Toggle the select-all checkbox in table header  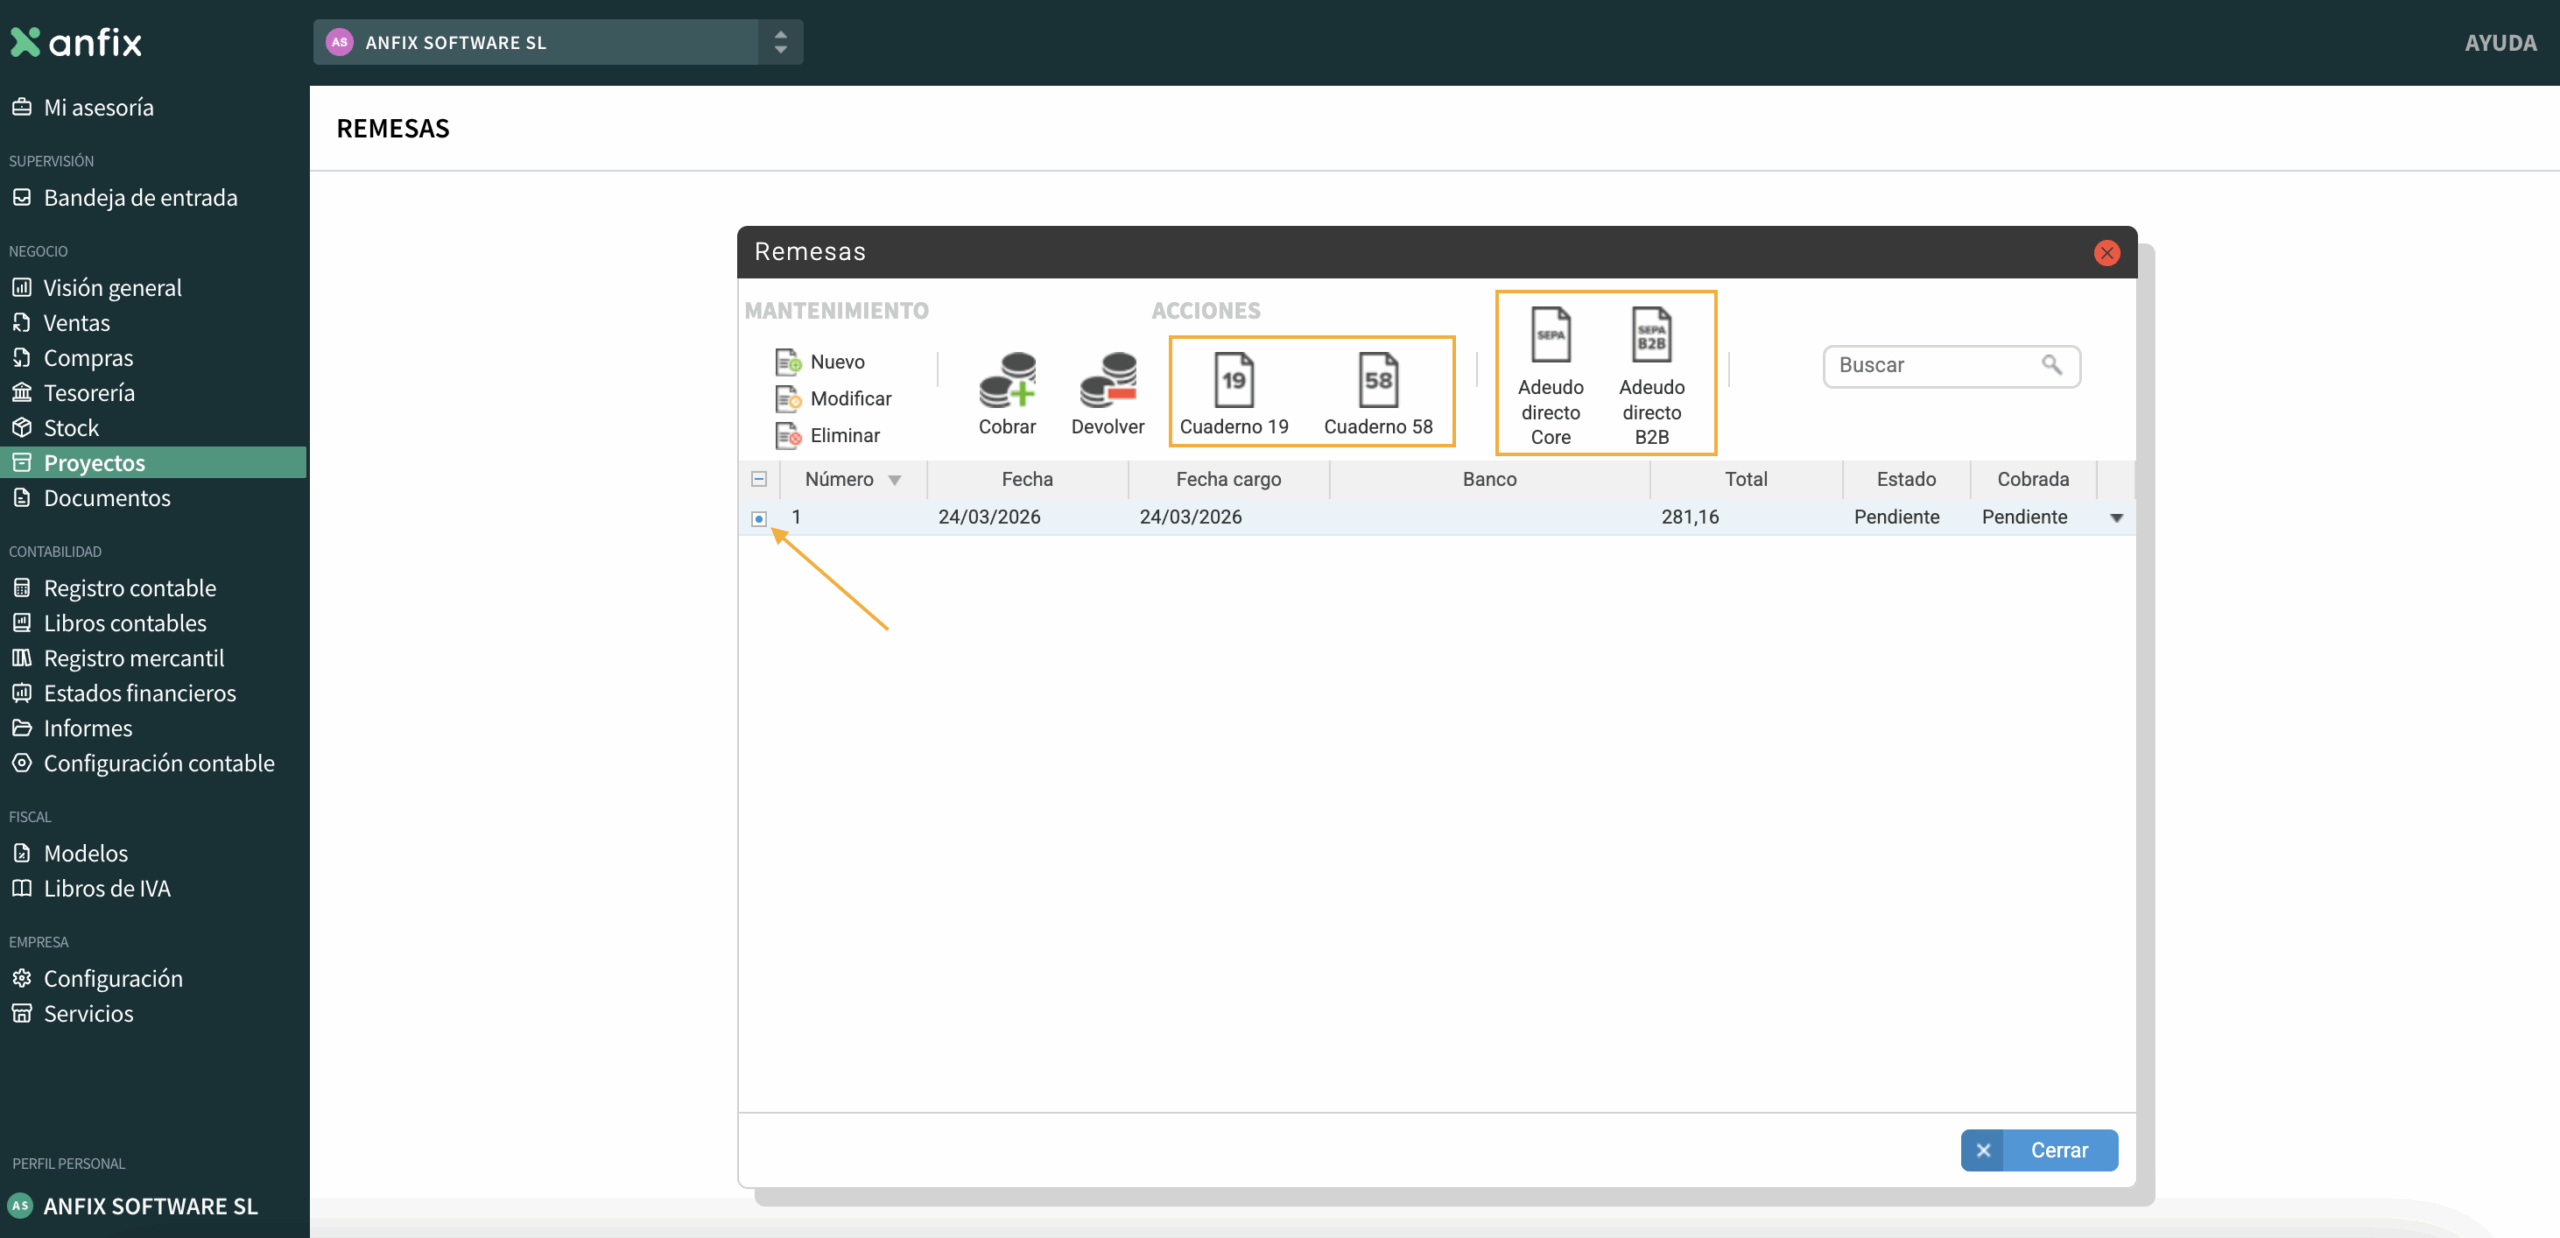pos(759,479)
